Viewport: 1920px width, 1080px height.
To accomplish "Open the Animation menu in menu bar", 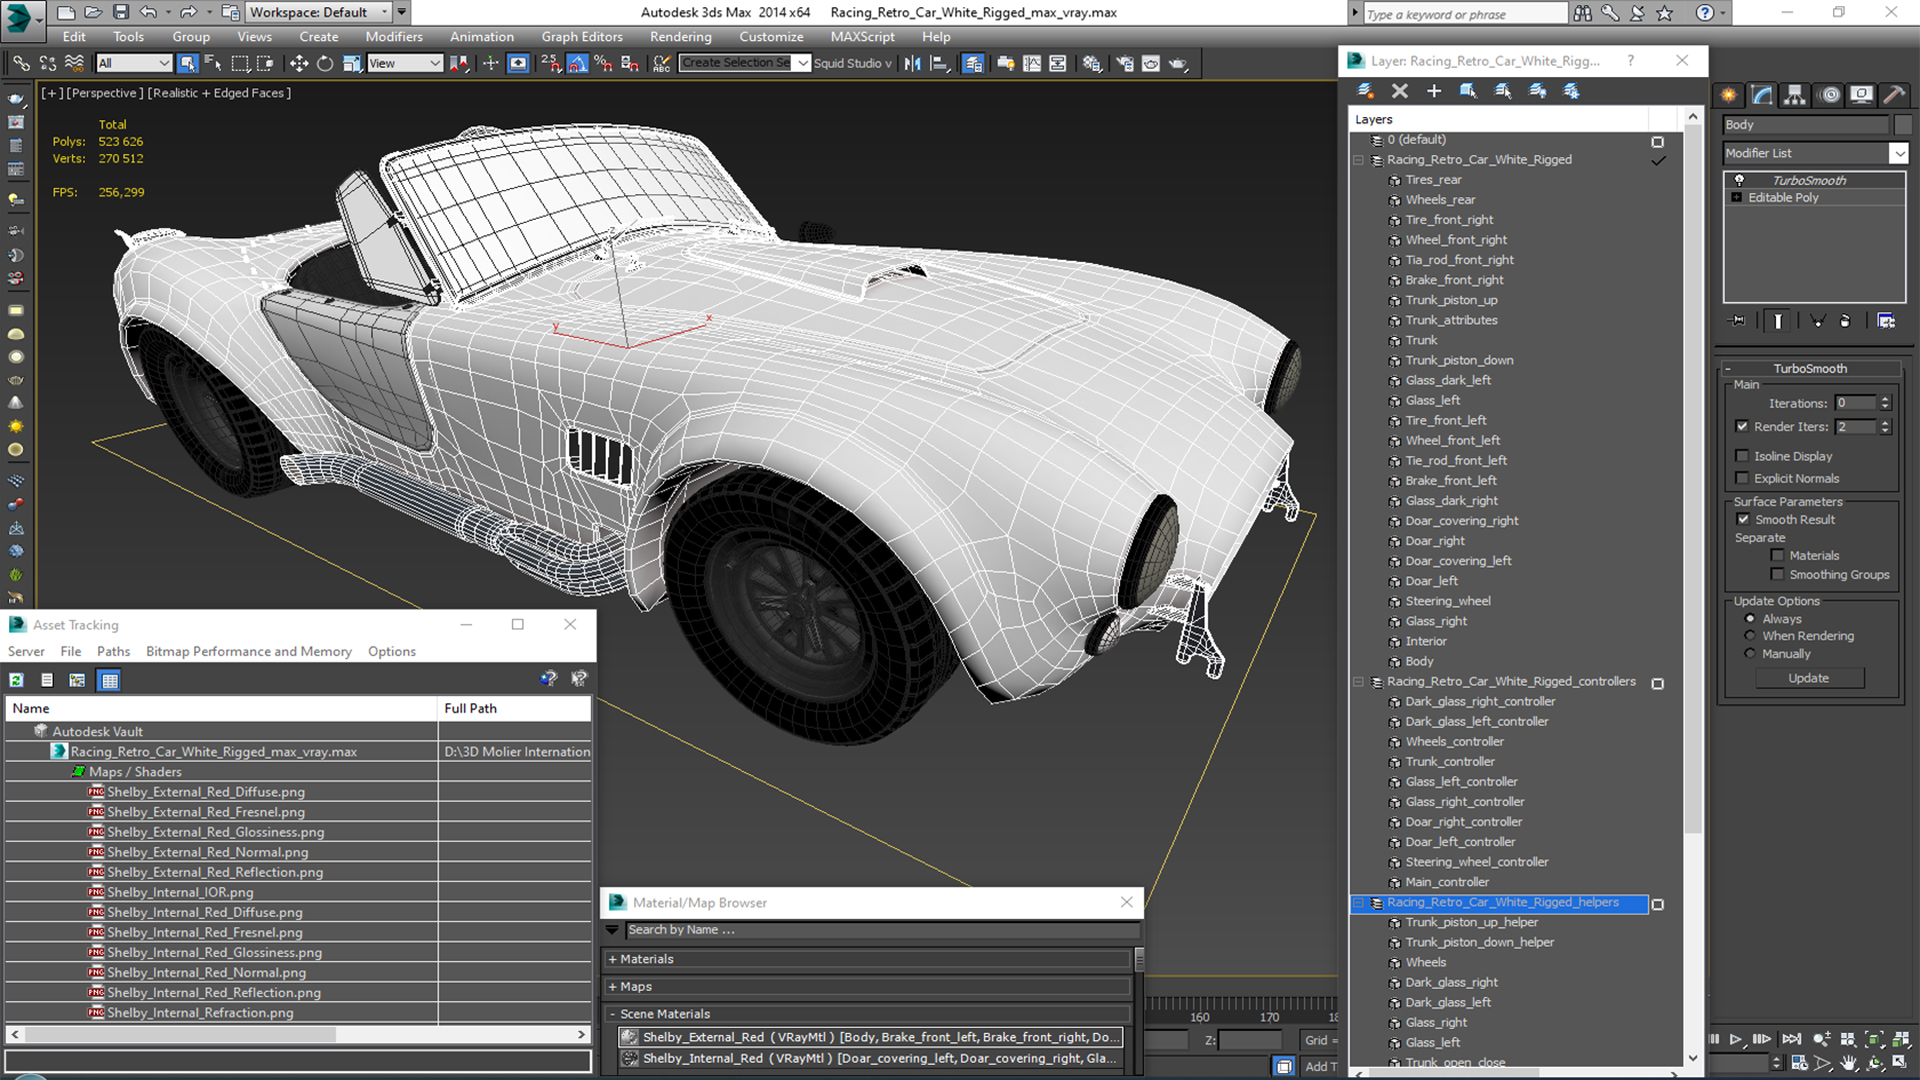I will [x=481, y=36].
